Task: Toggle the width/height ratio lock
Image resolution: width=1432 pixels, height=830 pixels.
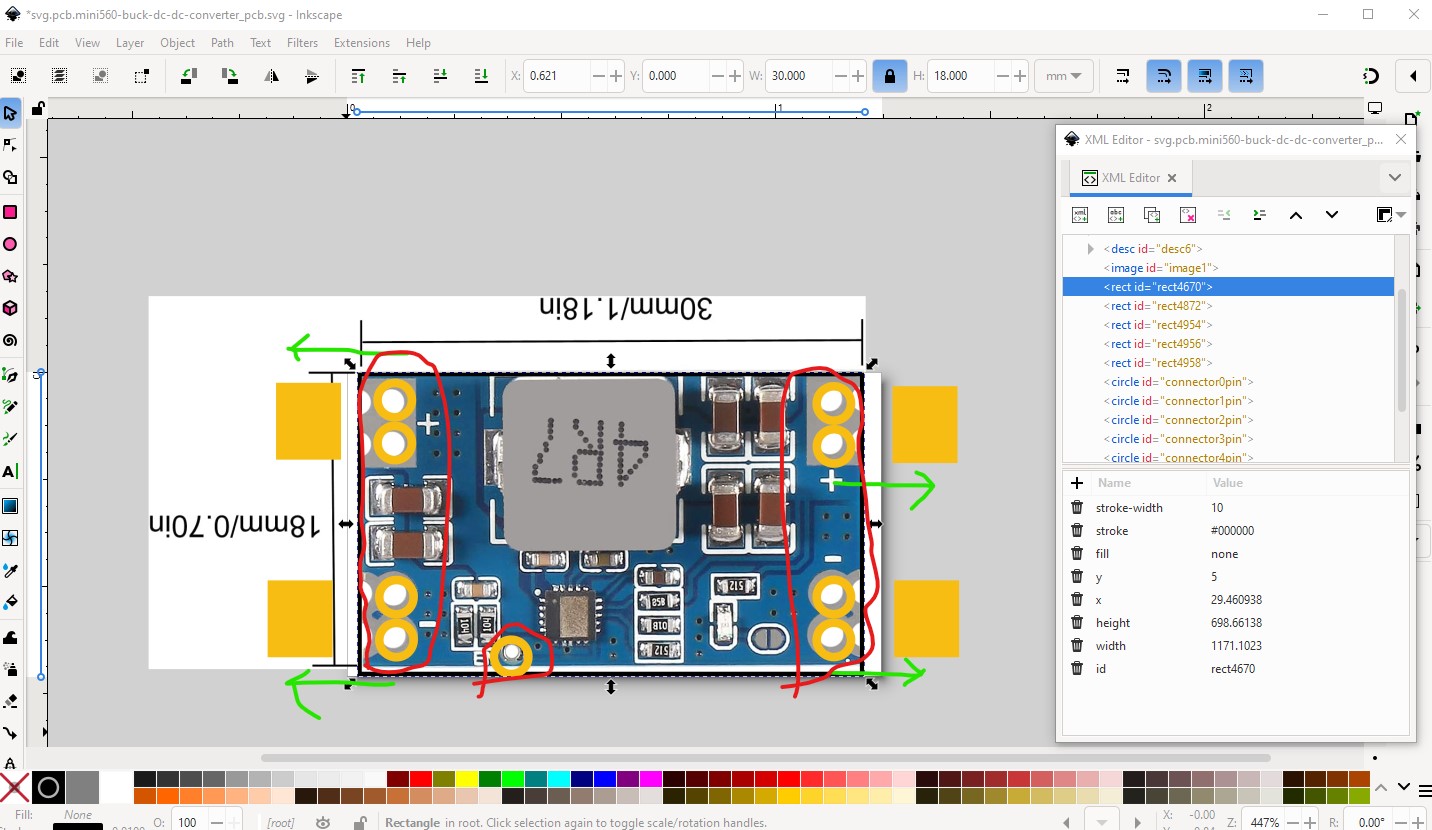Action: coord(888,76)
